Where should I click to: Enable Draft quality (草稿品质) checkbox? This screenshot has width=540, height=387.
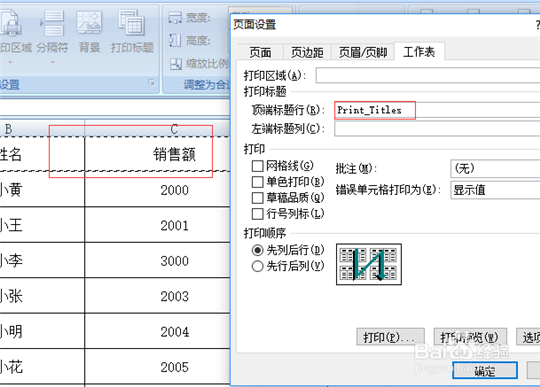tap(258, 198)
